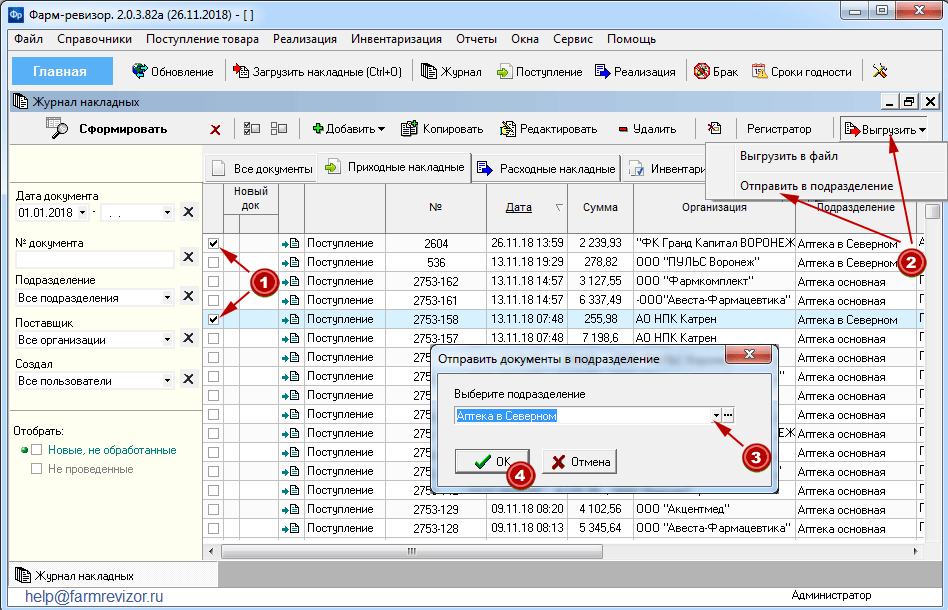Open the Сервис menu

tap(573, 39)
